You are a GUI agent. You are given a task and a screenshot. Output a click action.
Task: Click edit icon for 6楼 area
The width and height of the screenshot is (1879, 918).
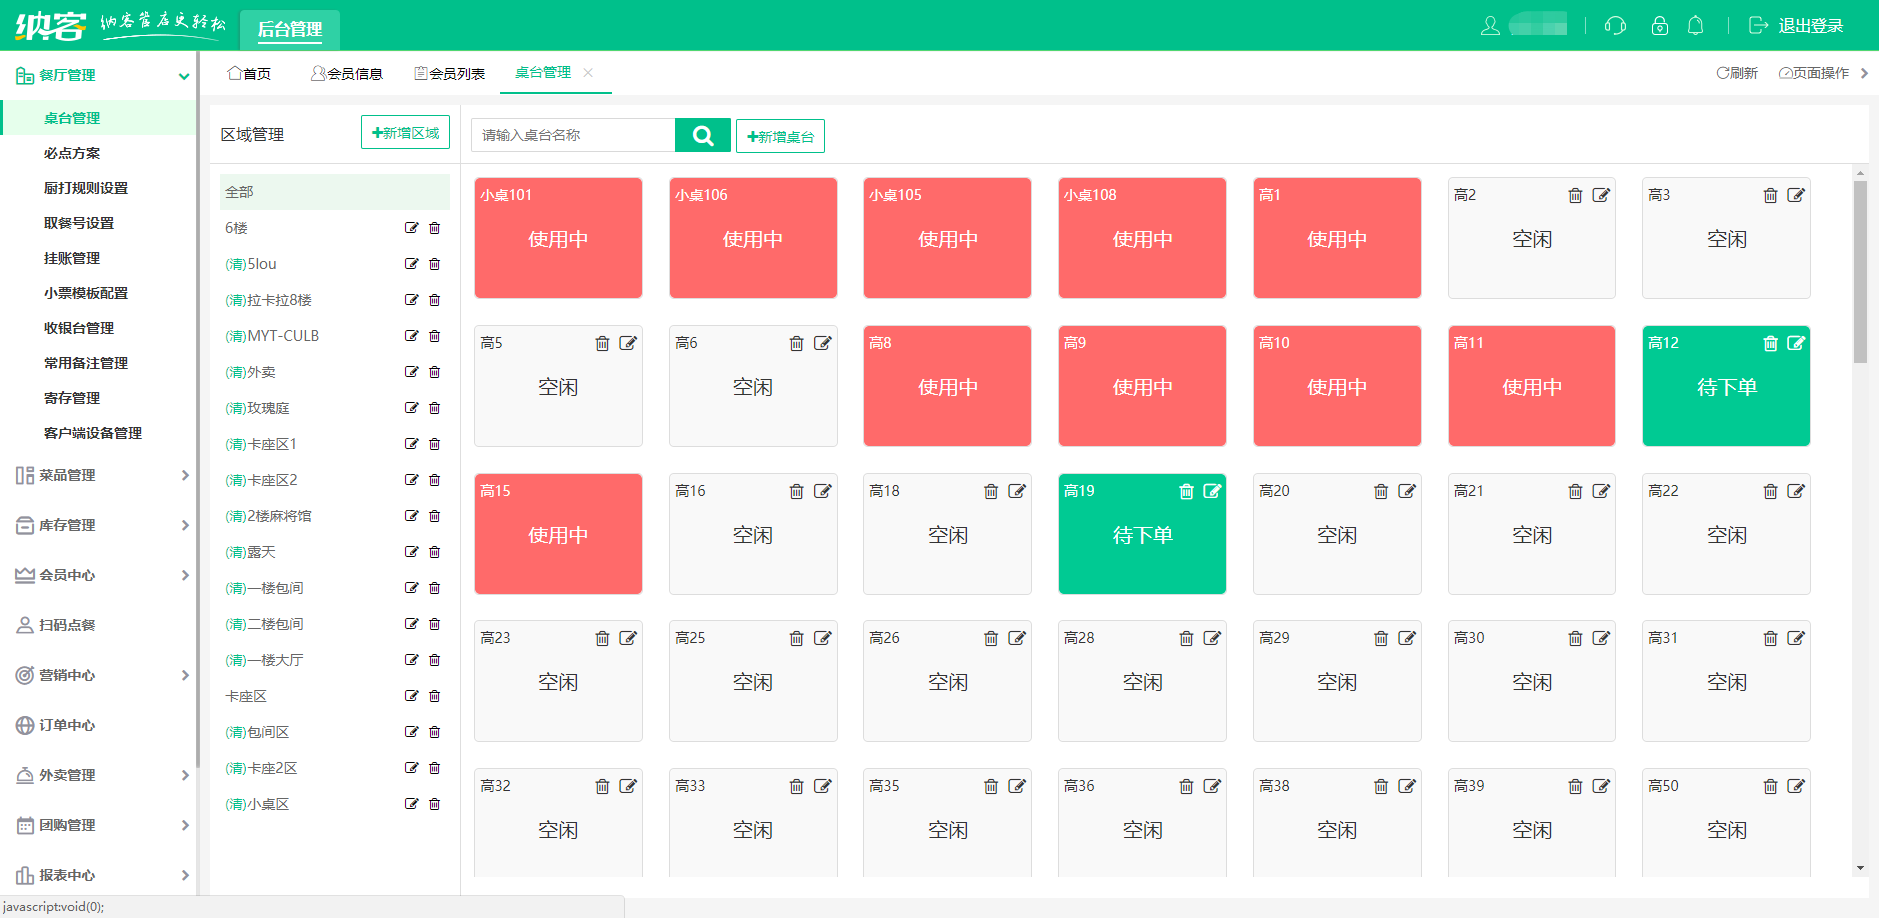(x=411, y=228)
